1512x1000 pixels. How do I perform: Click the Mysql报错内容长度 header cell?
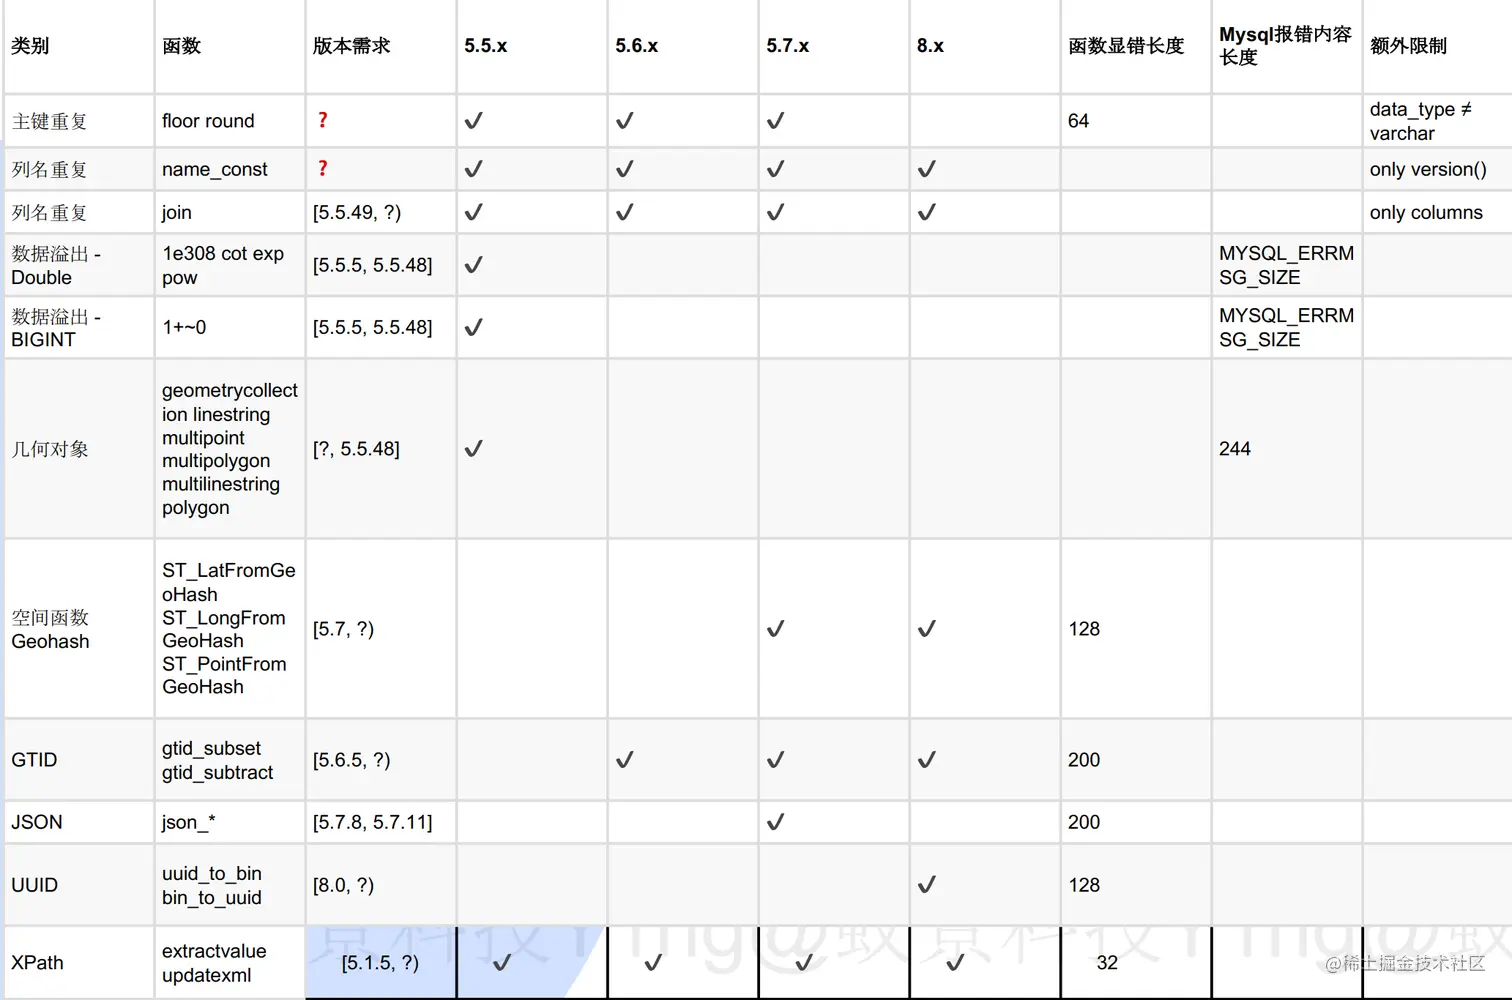(1287, 46)
